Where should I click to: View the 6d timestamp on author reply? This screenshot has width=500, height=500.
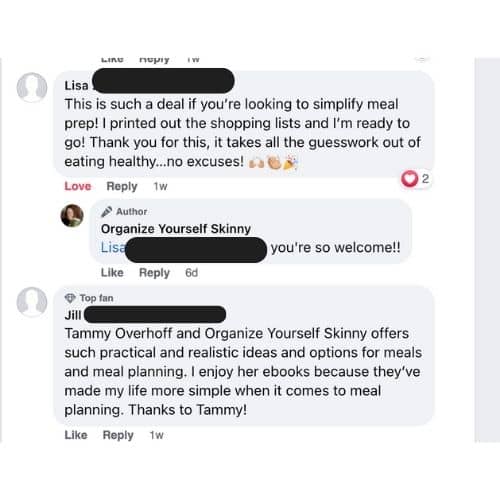point(191,273)
